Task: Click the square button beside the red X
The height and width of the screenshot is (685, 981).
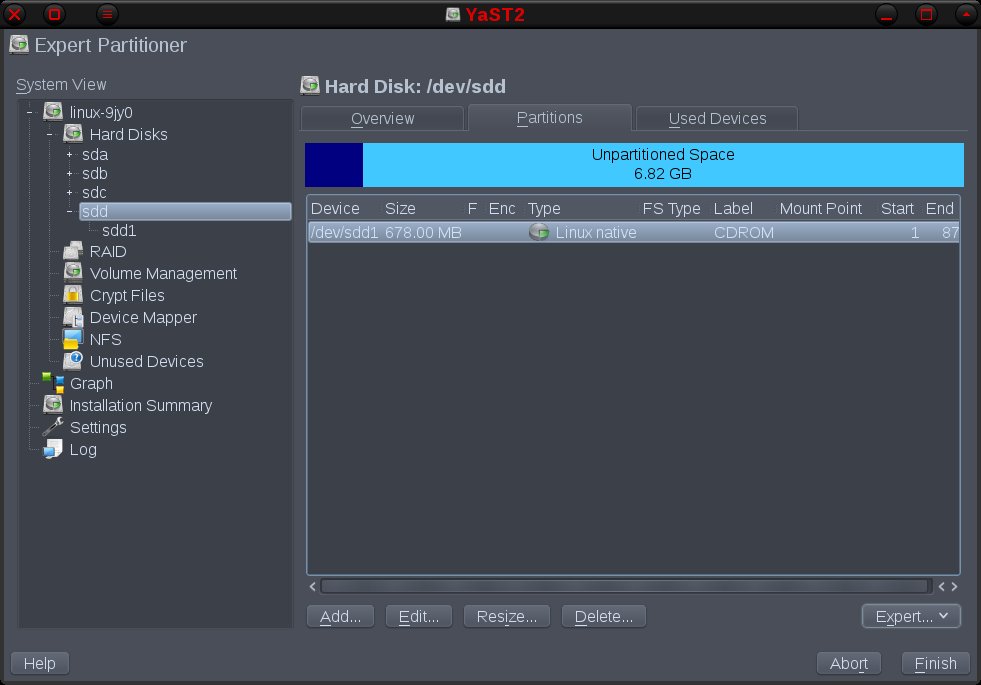Action: [54, 14]
